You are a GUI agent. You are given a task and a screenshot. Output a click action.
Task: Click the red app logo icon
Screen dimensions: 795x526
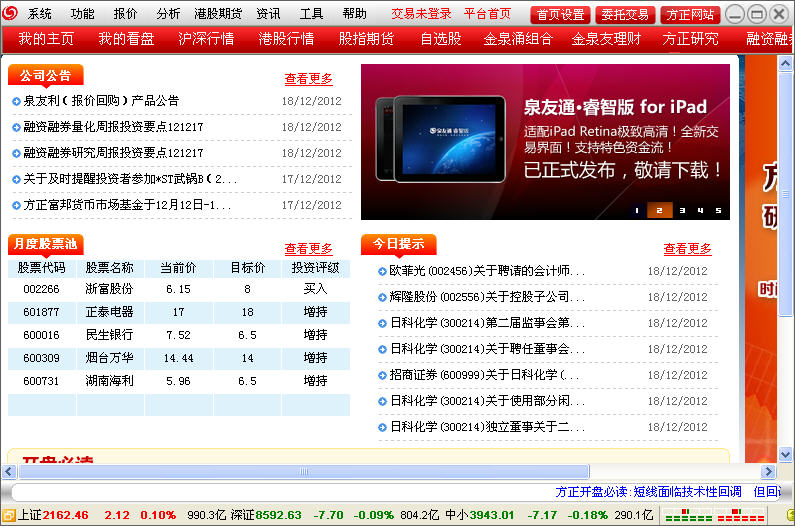click(x=11, y=14)
